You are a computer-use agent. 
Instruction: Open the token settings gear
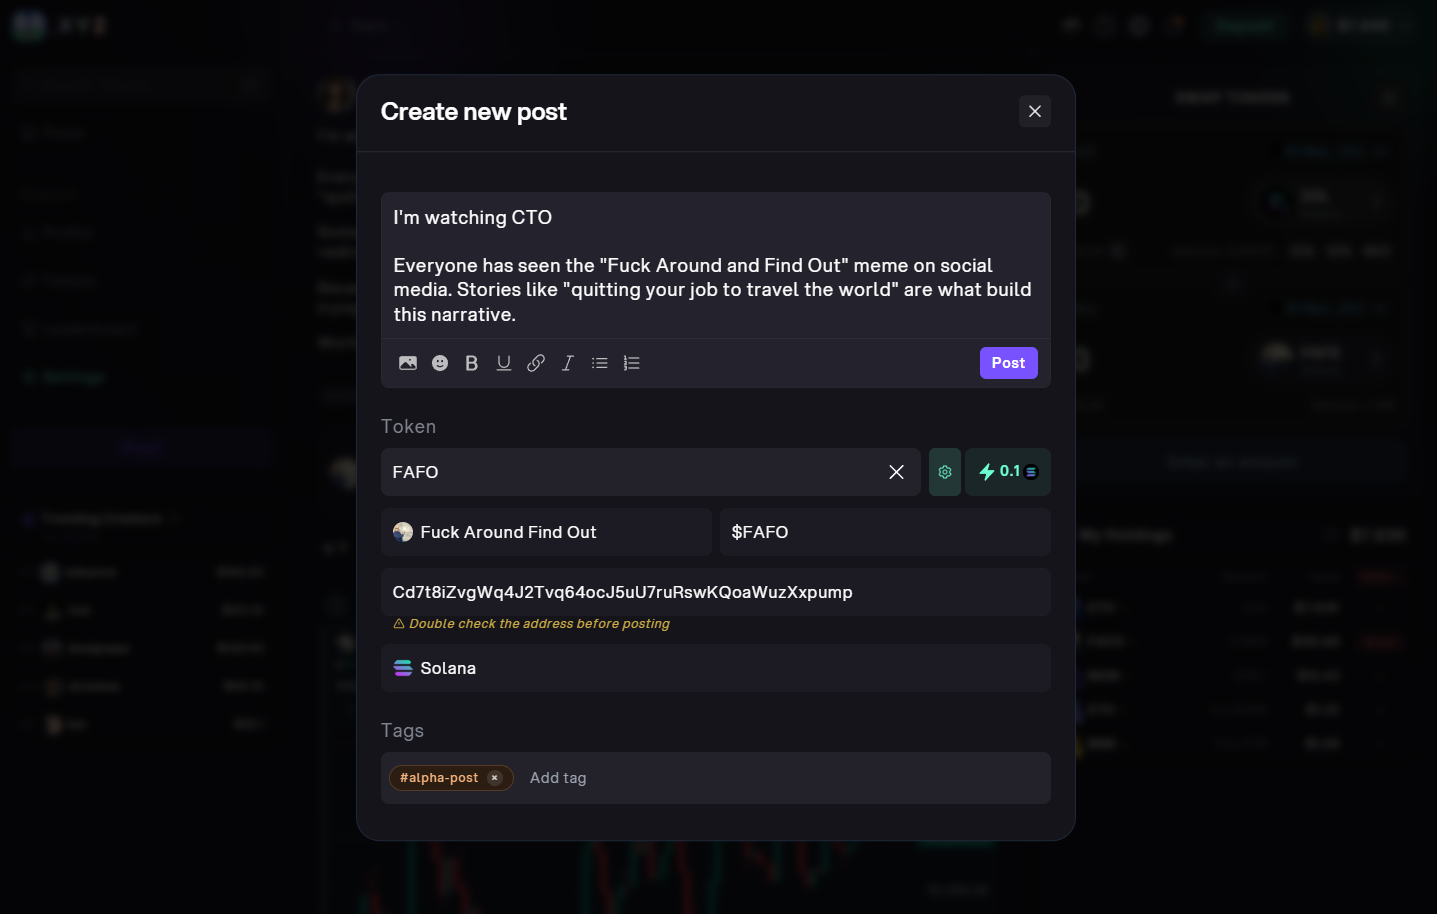944,471
